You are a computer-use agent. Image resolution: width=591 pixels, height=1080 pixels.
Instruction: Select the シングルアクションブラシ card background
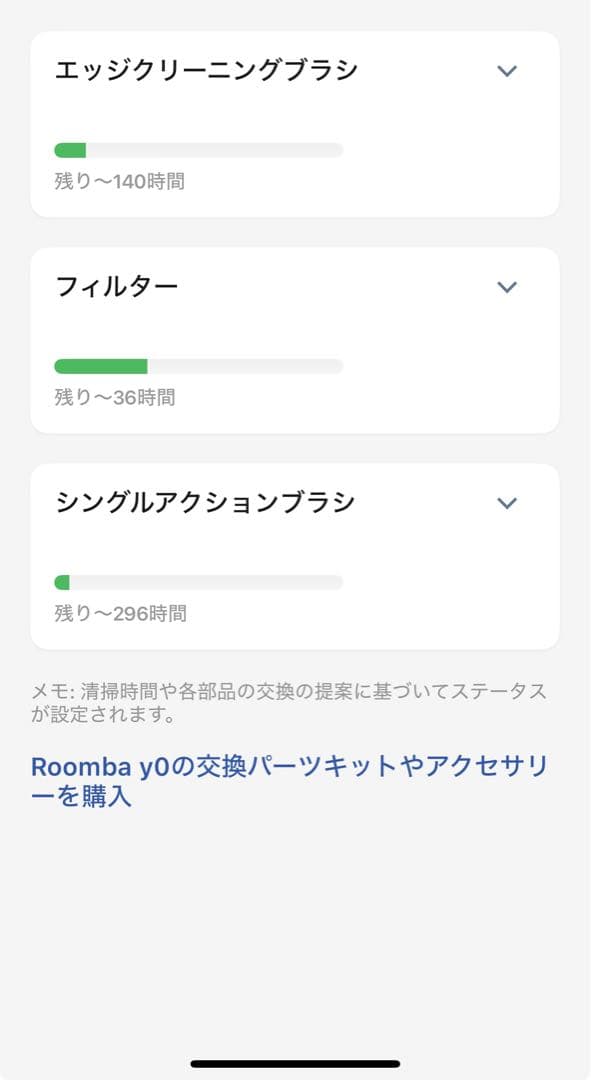pos(295,555)
